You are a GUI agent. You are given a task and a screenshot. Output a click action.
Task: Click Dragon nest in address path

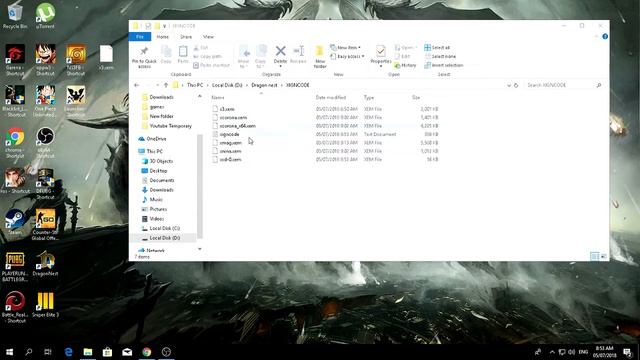coord(264,85)
